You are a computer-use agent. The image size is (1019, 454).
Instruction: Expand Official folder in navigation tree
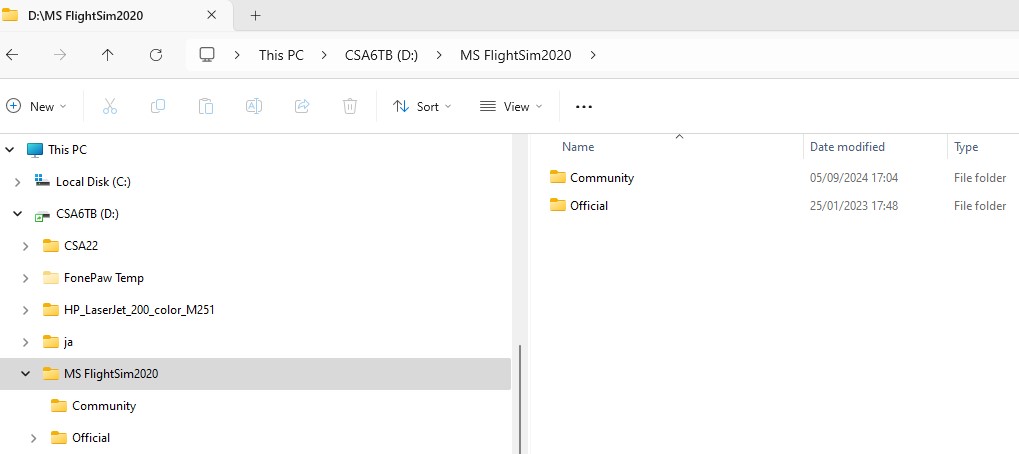coord(33,438)
